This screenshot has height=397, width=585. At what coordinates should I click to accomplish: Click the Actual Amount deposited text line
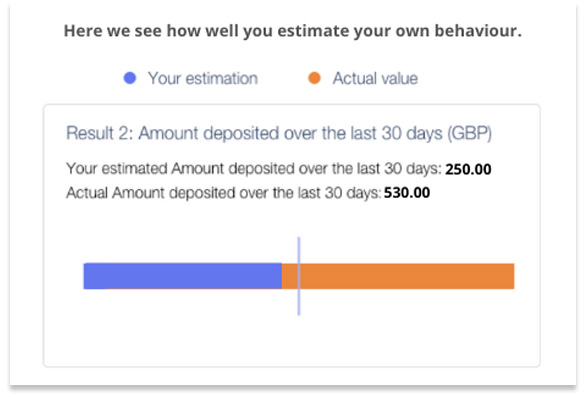coord(223,193)
